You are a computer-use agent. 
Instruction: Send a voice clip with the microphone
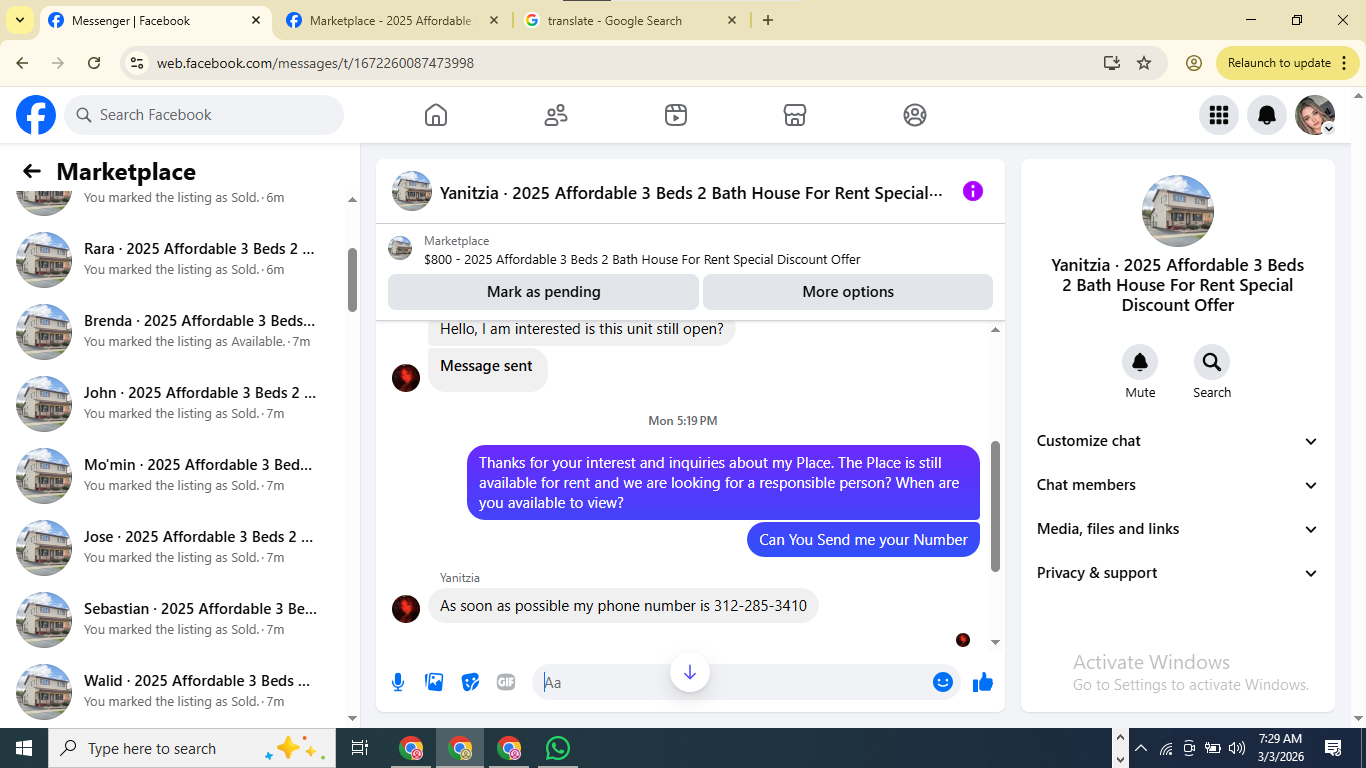[x=398, y=682]
